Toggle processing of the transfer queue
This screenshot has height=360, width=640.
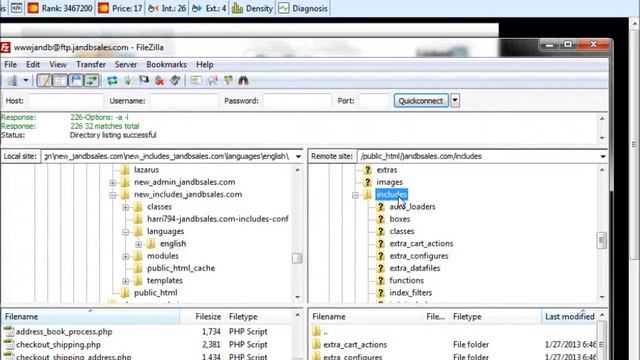pyautogui.click(x=128, y=80)
